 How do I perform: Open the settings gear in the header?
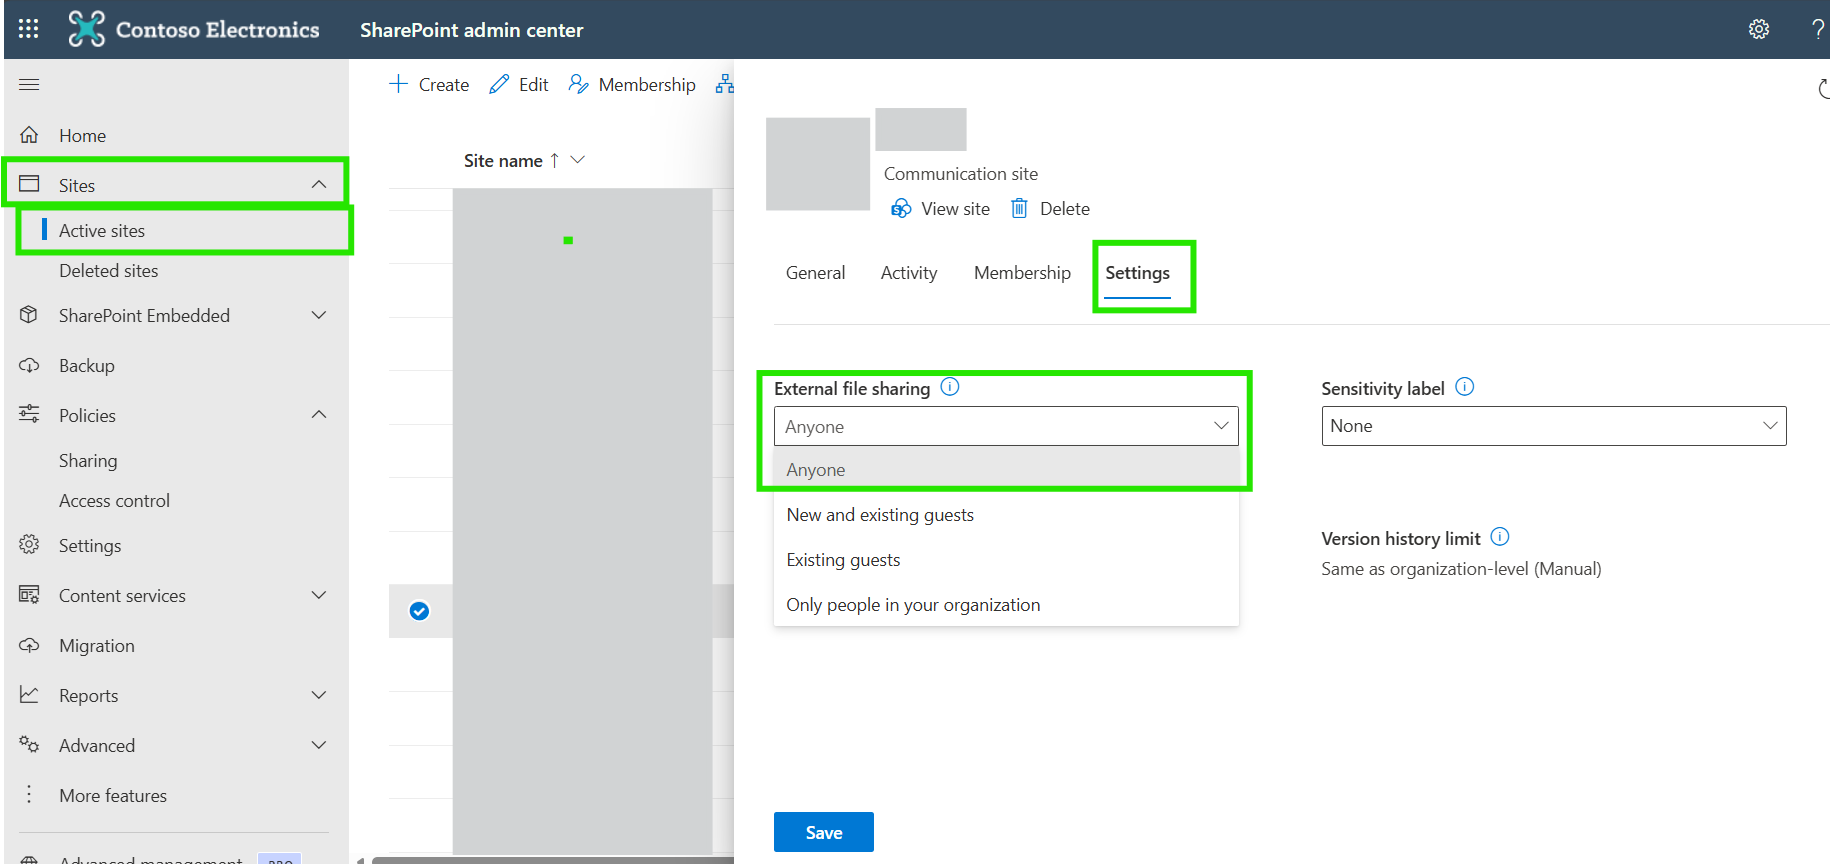[x=1759, y=29]
